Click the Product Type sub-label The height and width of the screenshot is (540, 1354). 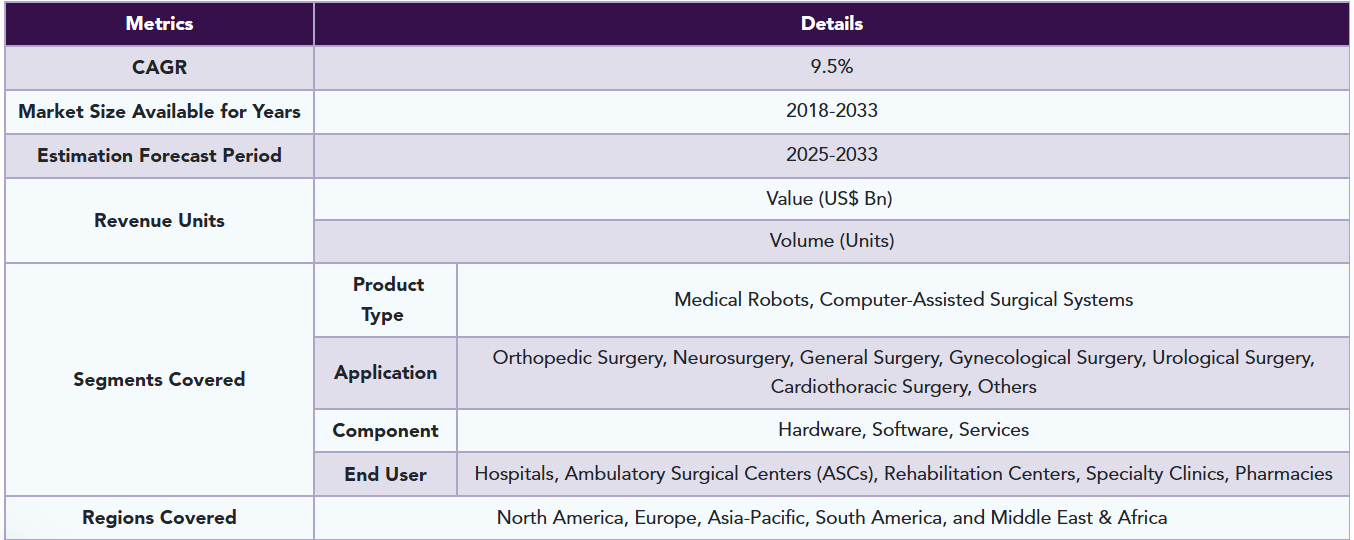[x=386, y=300]
